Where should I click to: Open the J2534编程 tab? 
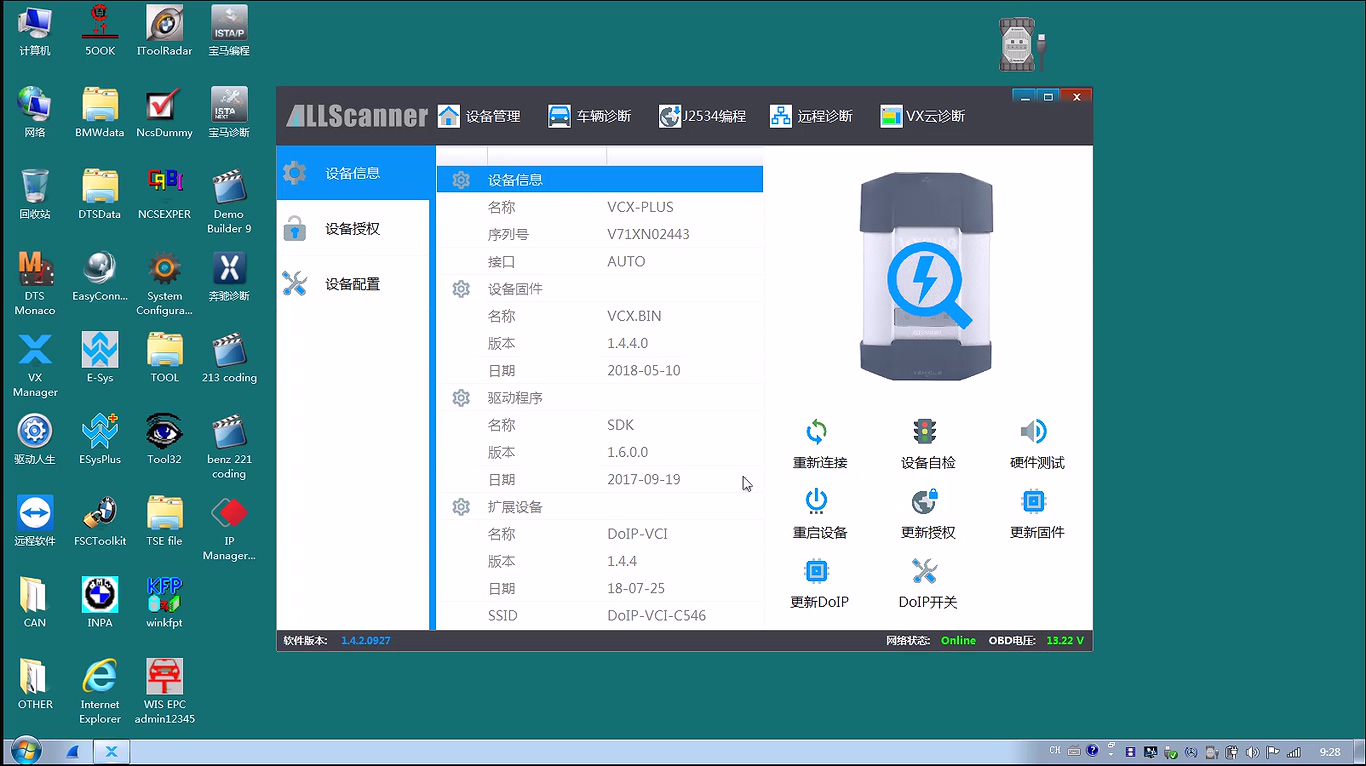[x=702, y=116]
